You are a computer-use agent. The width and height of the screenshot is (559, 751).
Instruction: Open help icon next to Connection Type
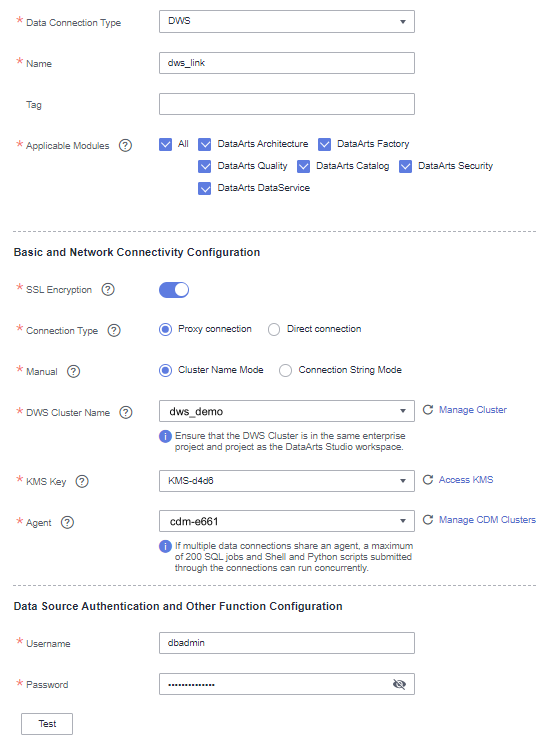[114, 330]
